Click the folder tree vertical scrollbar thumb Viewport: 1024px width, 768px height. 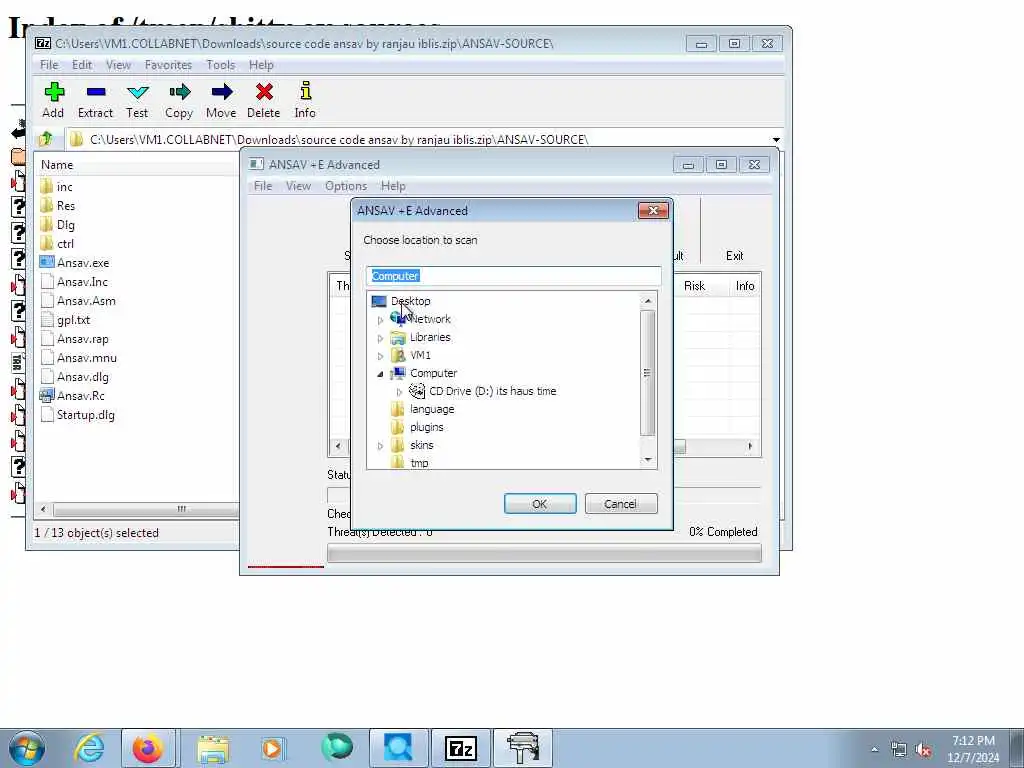click(x=647, y=373)
